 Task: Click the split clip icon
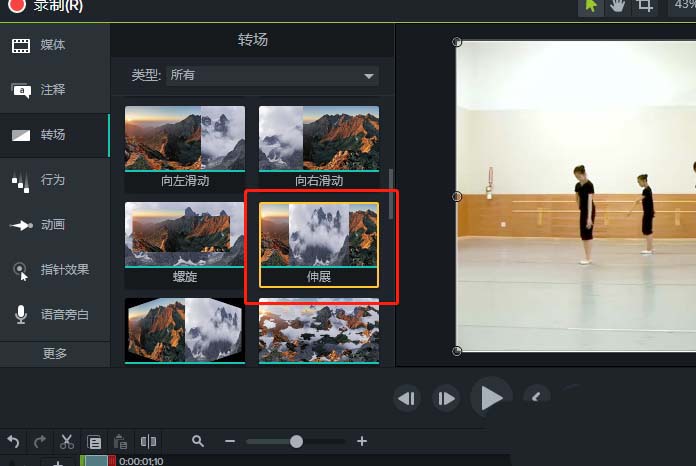coord(148,441)
